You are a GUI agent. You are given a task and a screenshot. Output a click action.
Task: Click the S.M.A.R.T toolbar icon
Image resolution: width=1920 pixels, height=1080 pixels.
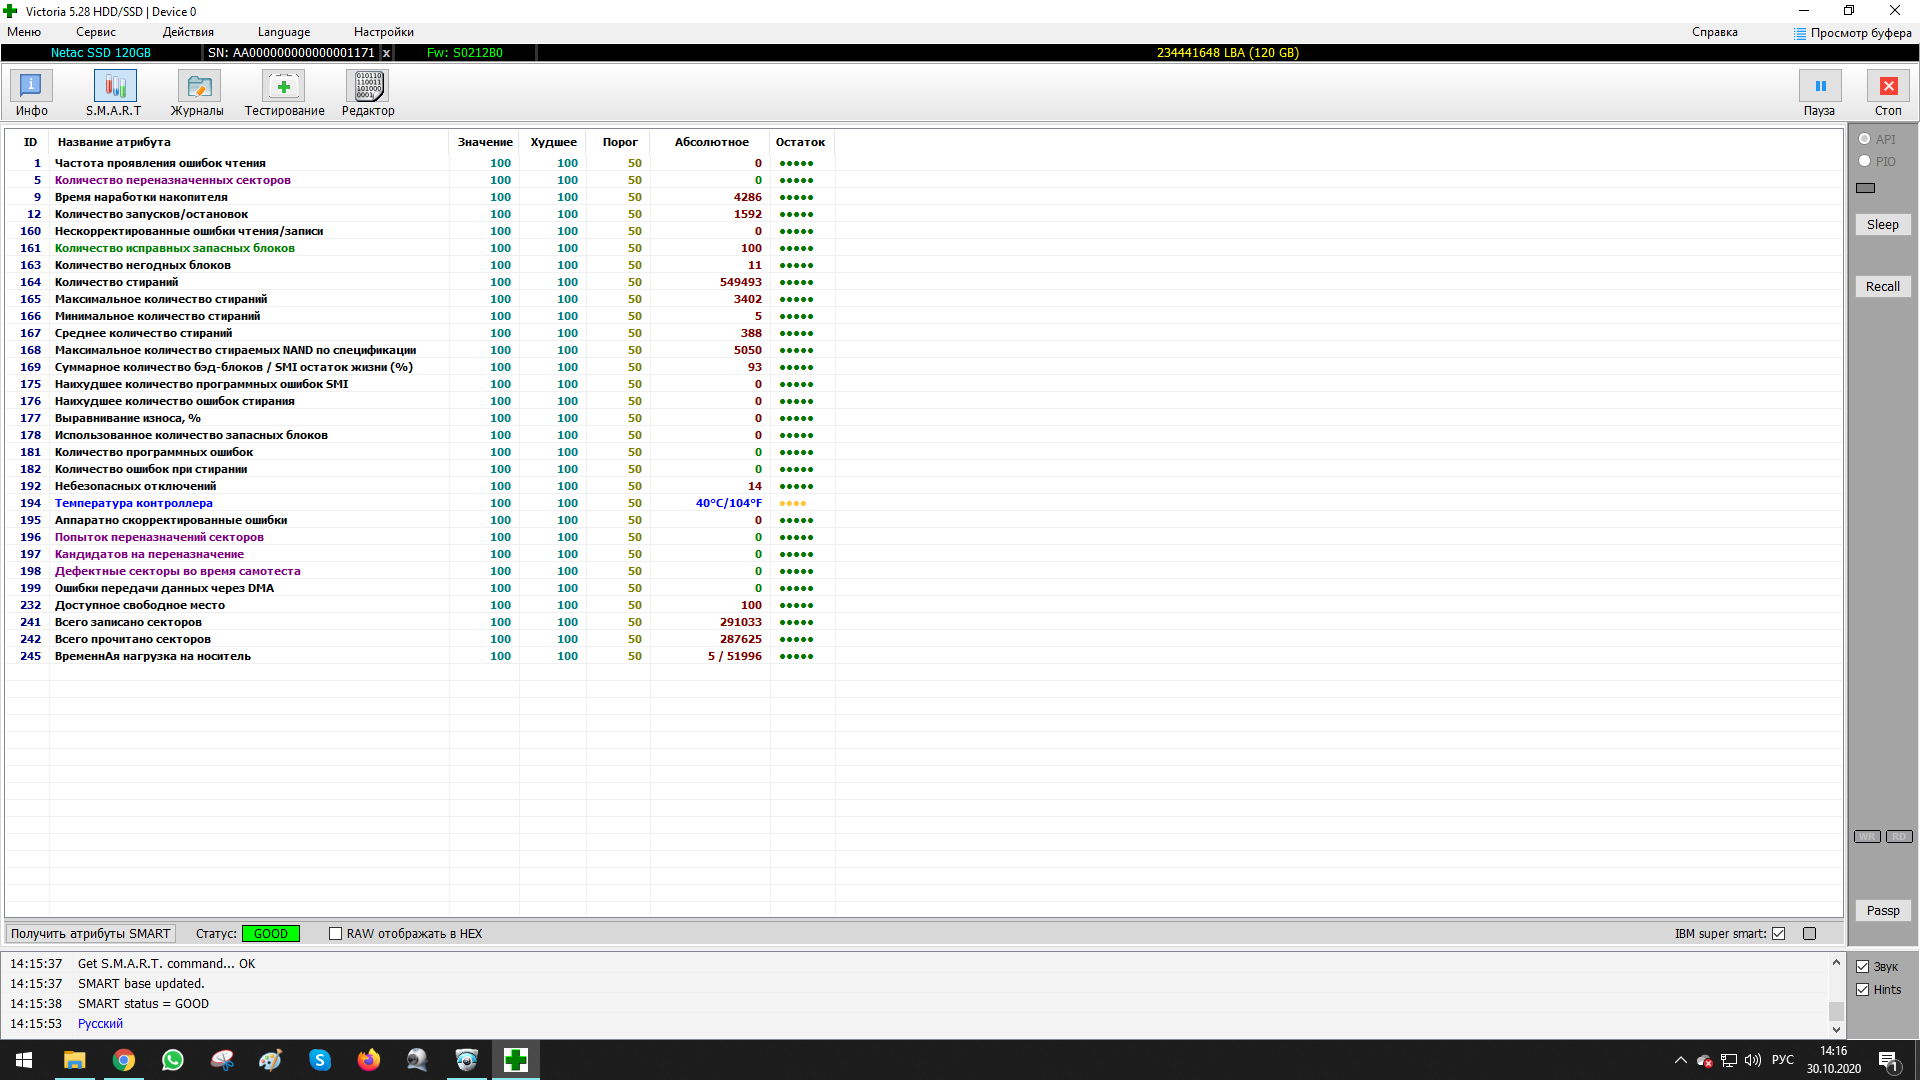(x=114, y=87)
